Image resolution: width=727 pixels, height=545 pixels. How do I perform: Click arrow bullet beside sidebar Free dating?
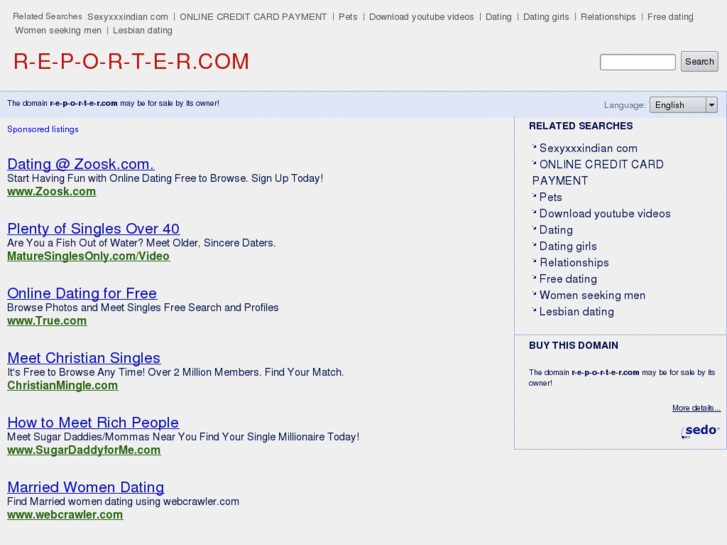pos(534,277)
